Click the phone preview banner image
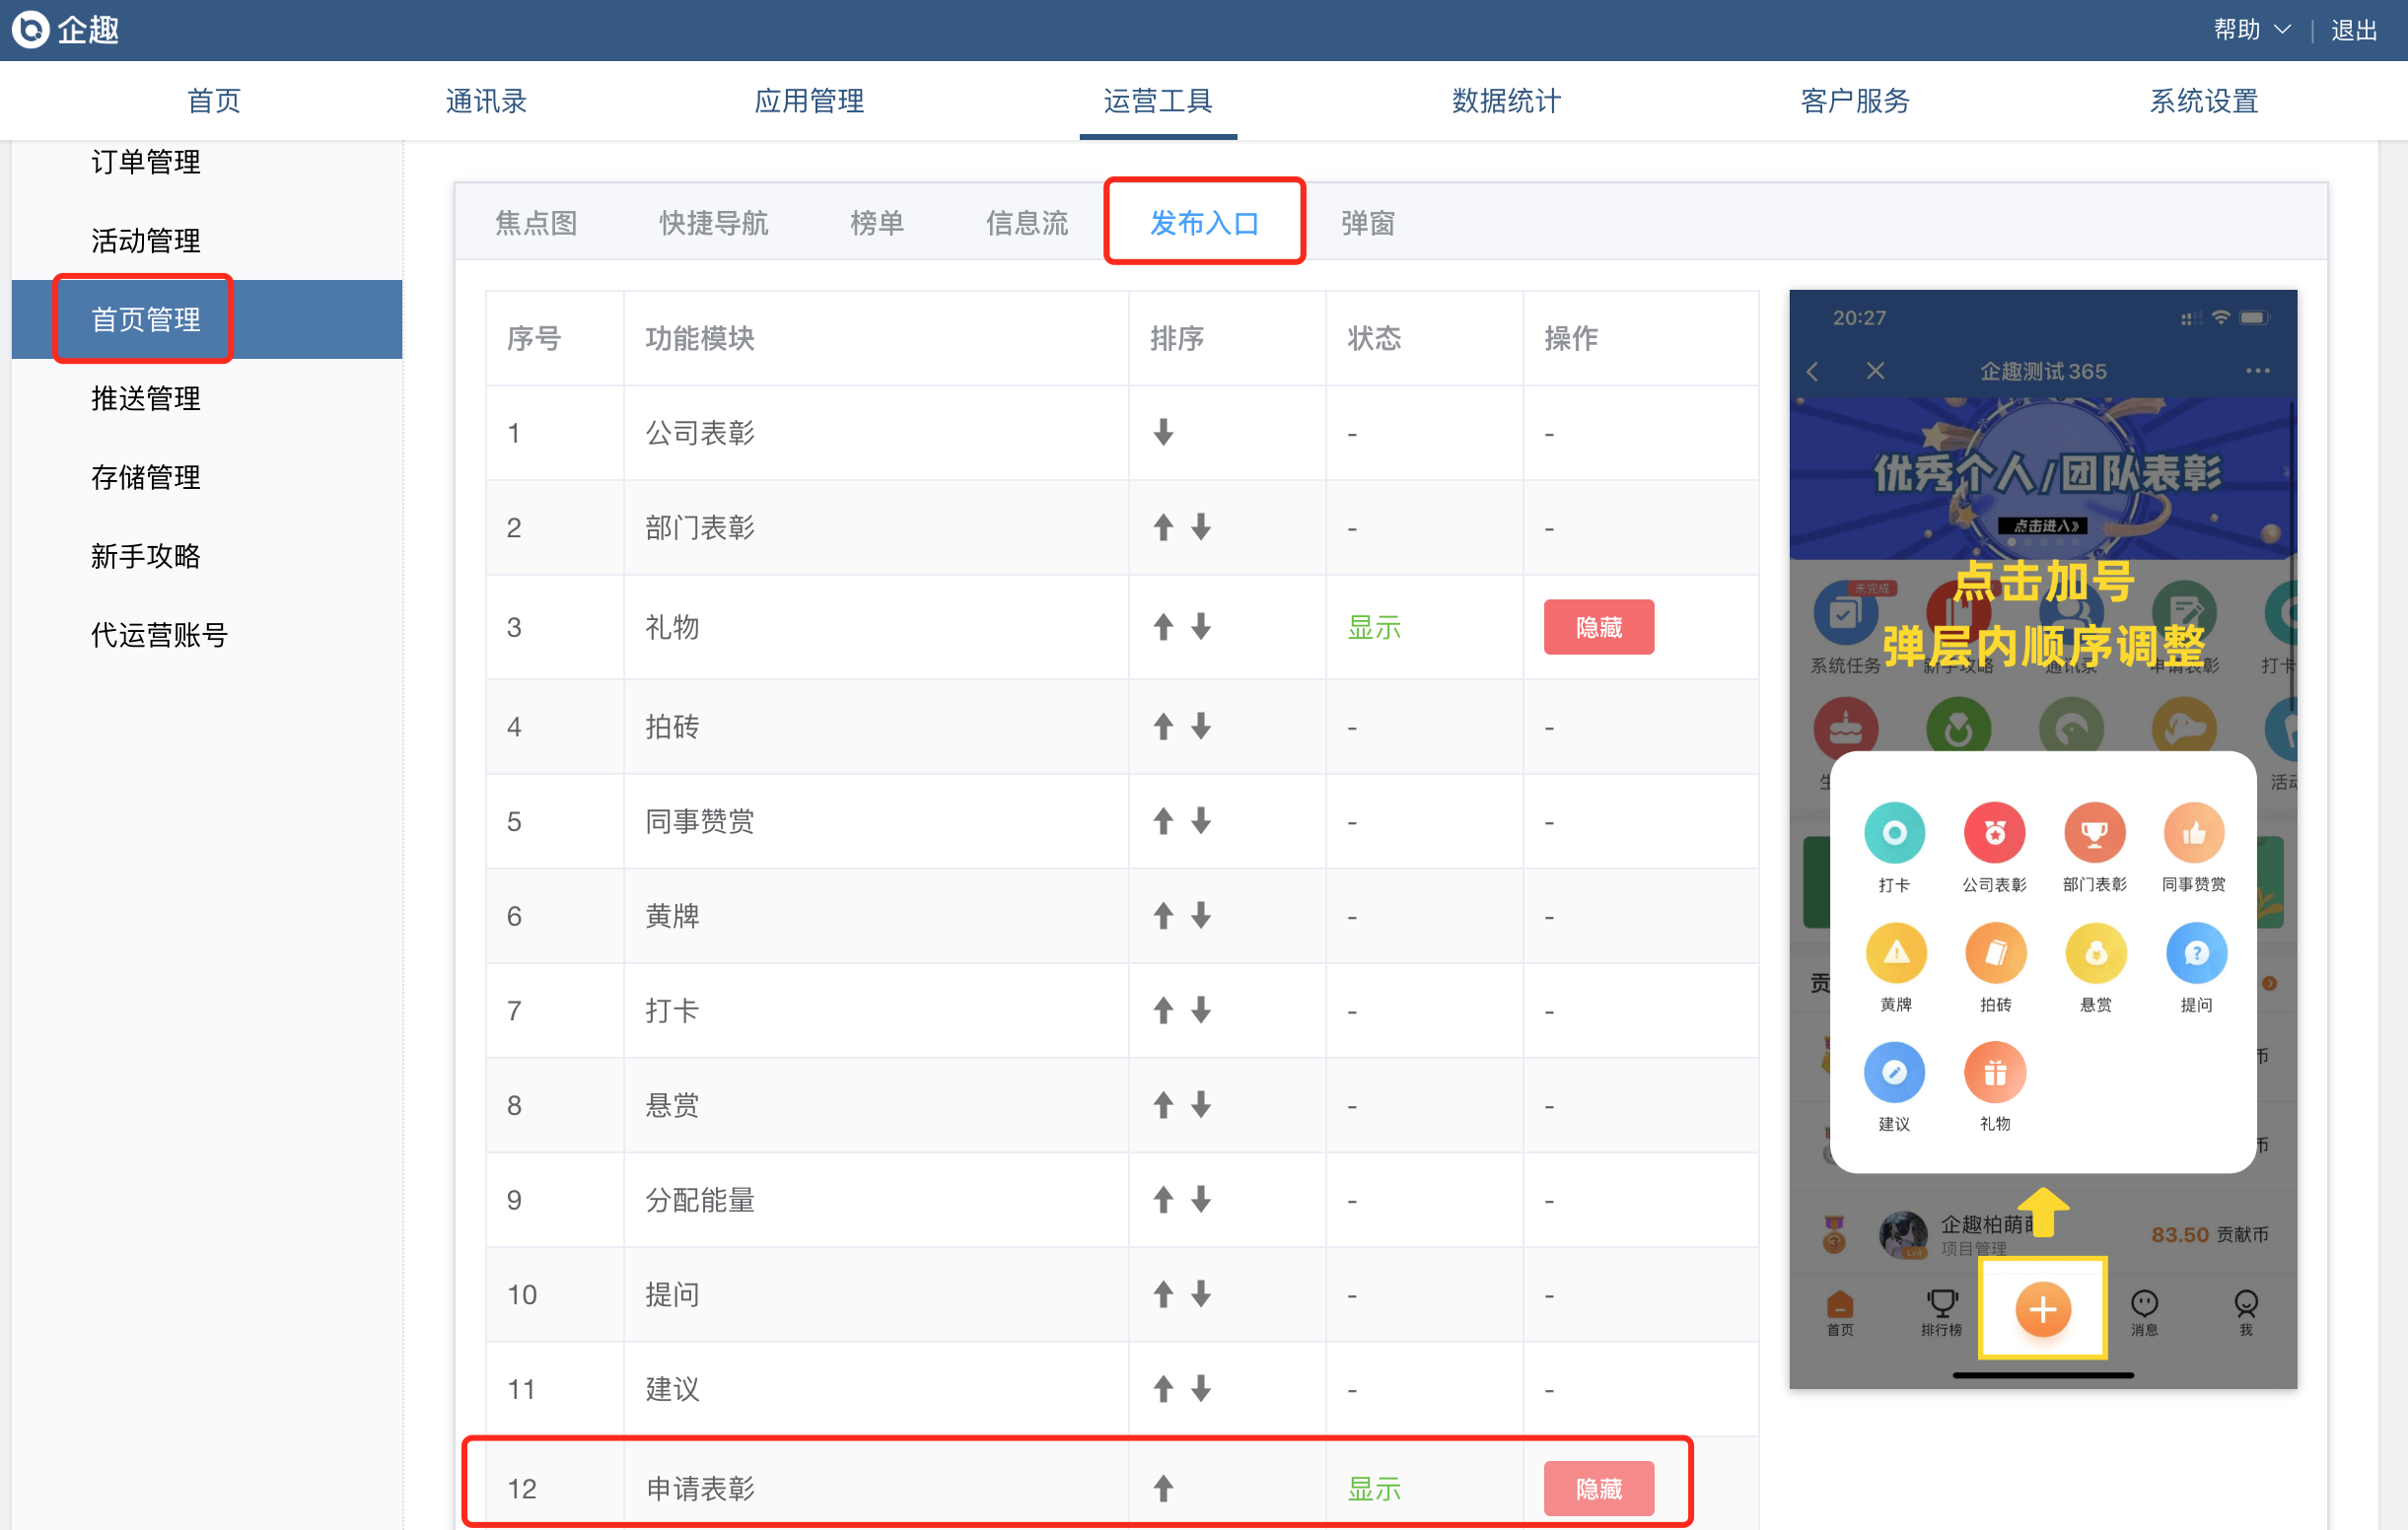The width and height of the screenshot is (2408, 1530). [x=2042, y=478]
